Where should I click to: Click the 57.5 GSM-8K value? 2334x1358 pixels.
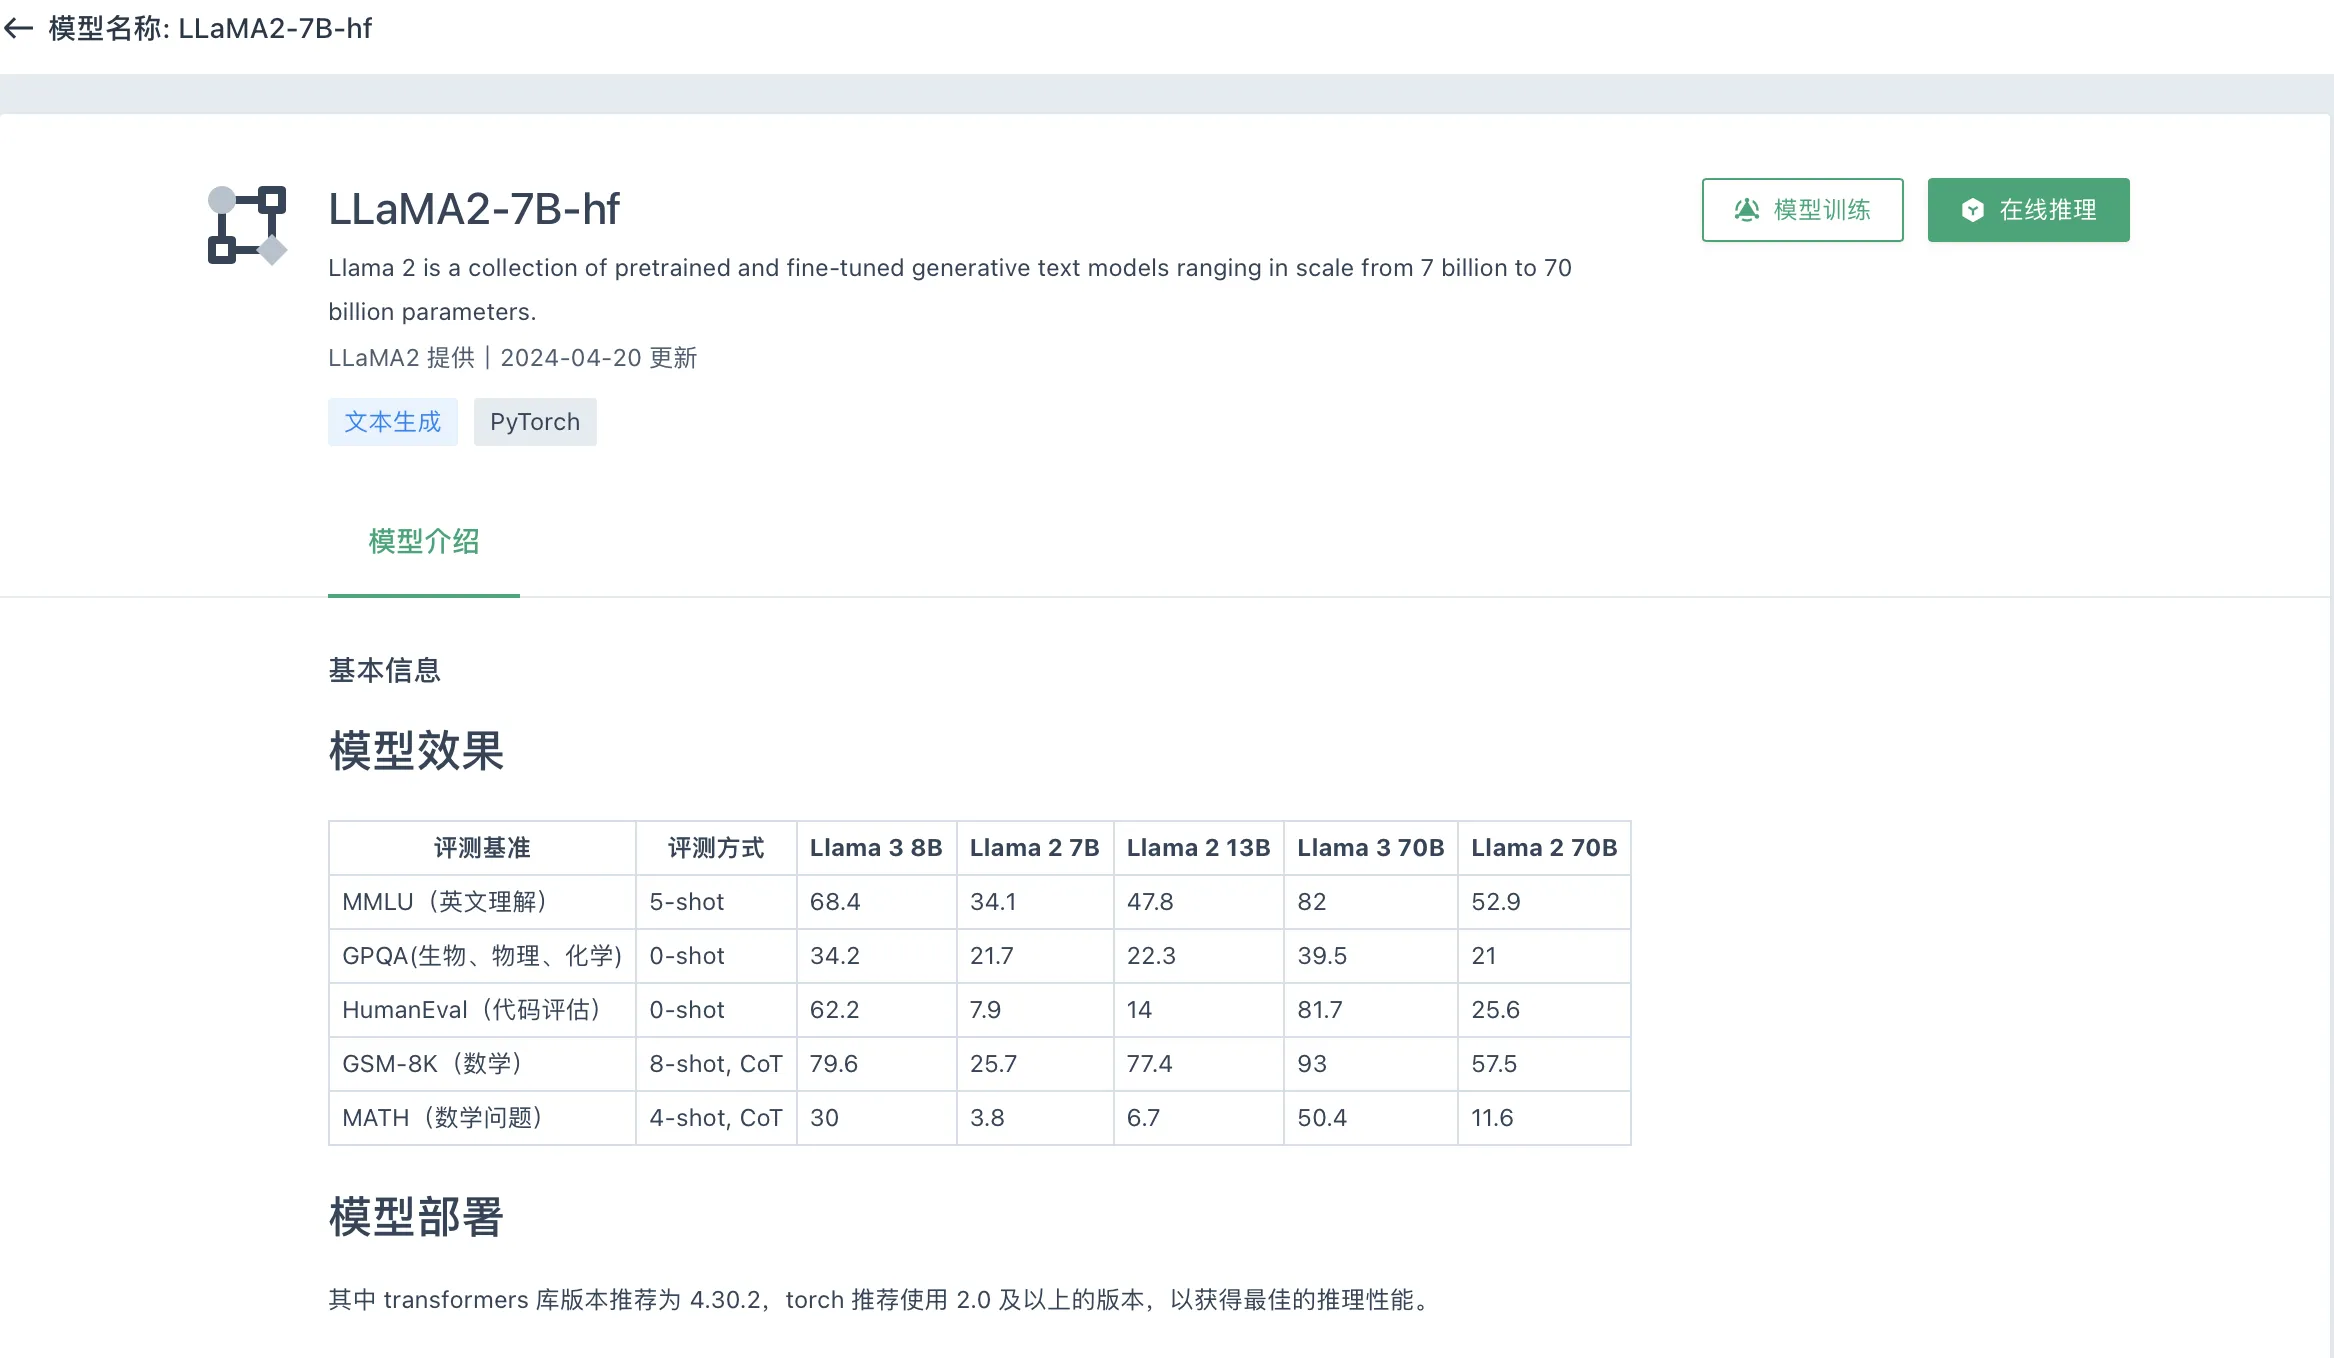1494,1064
